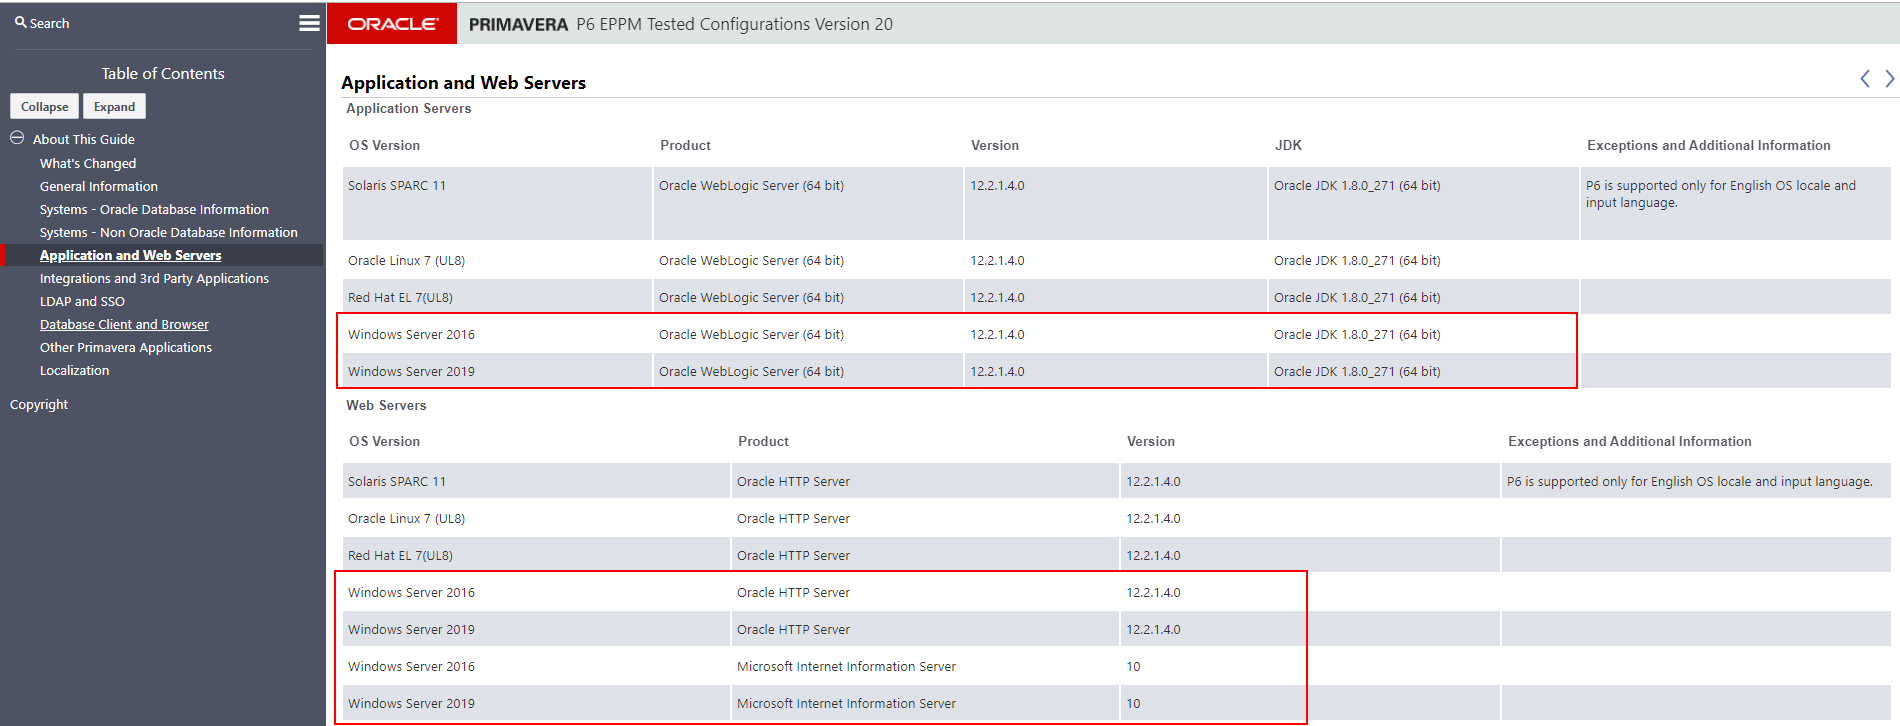
Task: Open General Information topic
Action: point(99,186)
